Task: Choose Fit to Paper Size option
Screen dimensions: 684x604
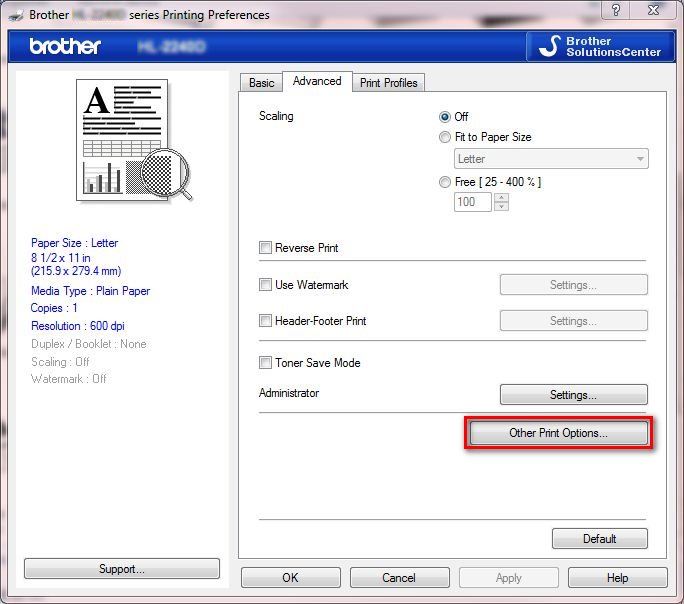Action: (x=445, y=137)
